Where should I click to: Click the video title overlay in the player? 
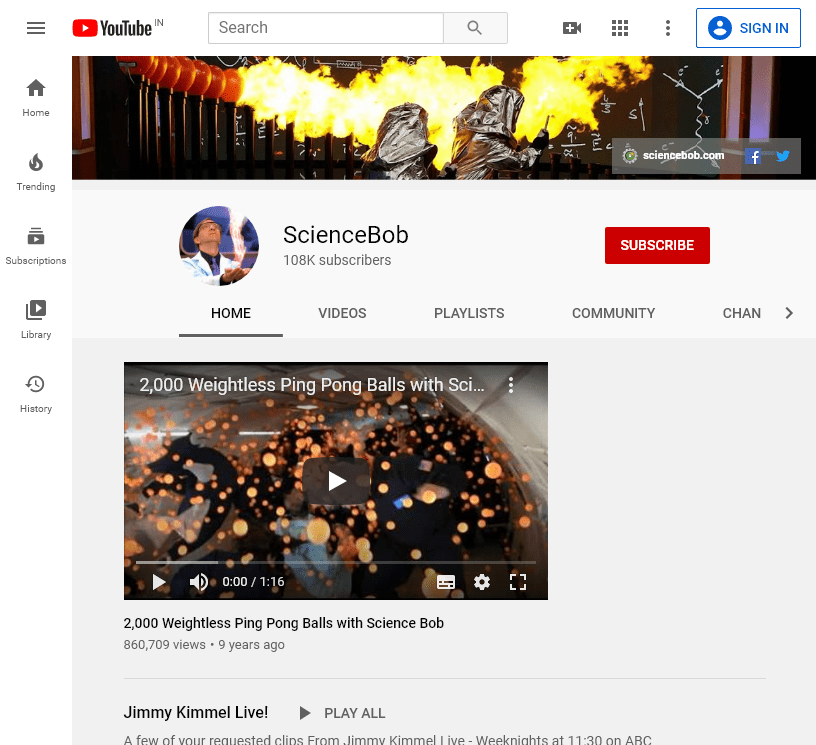pyautogui.click(x=312, y=385)
